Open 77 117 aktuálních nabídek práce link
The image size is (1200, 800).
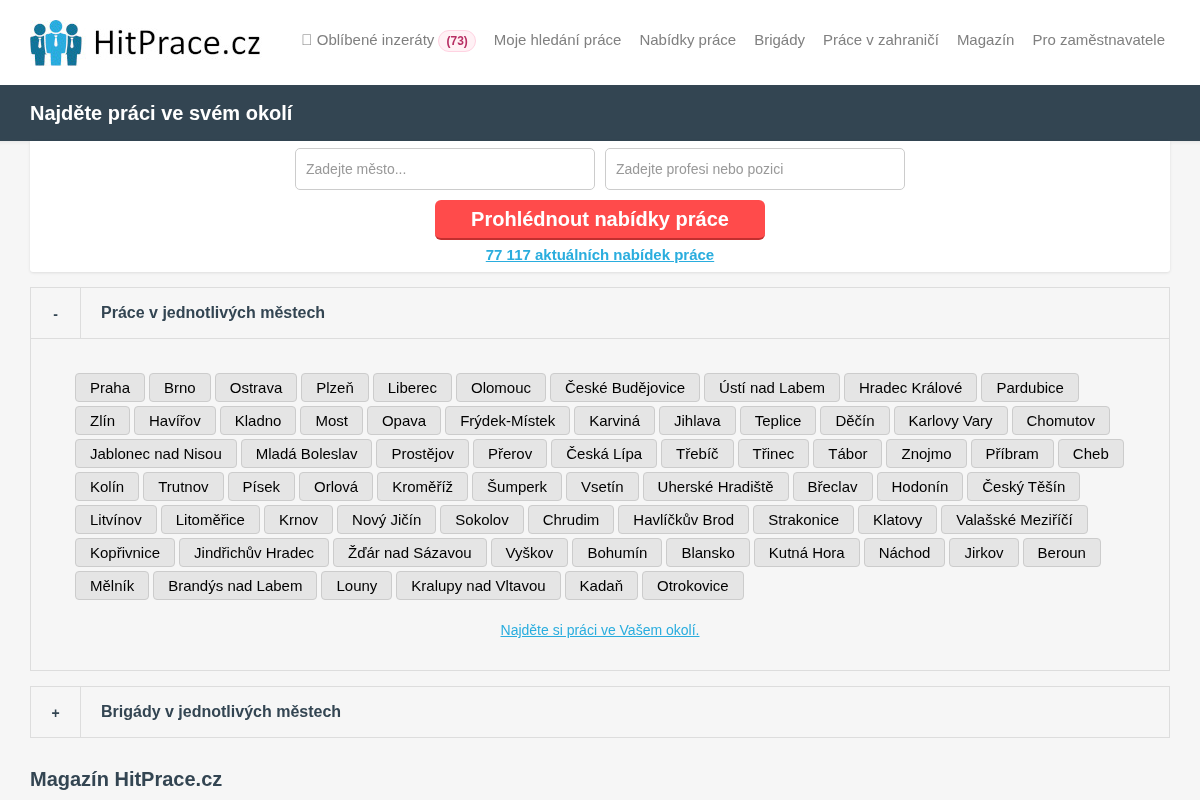point(600,254)
